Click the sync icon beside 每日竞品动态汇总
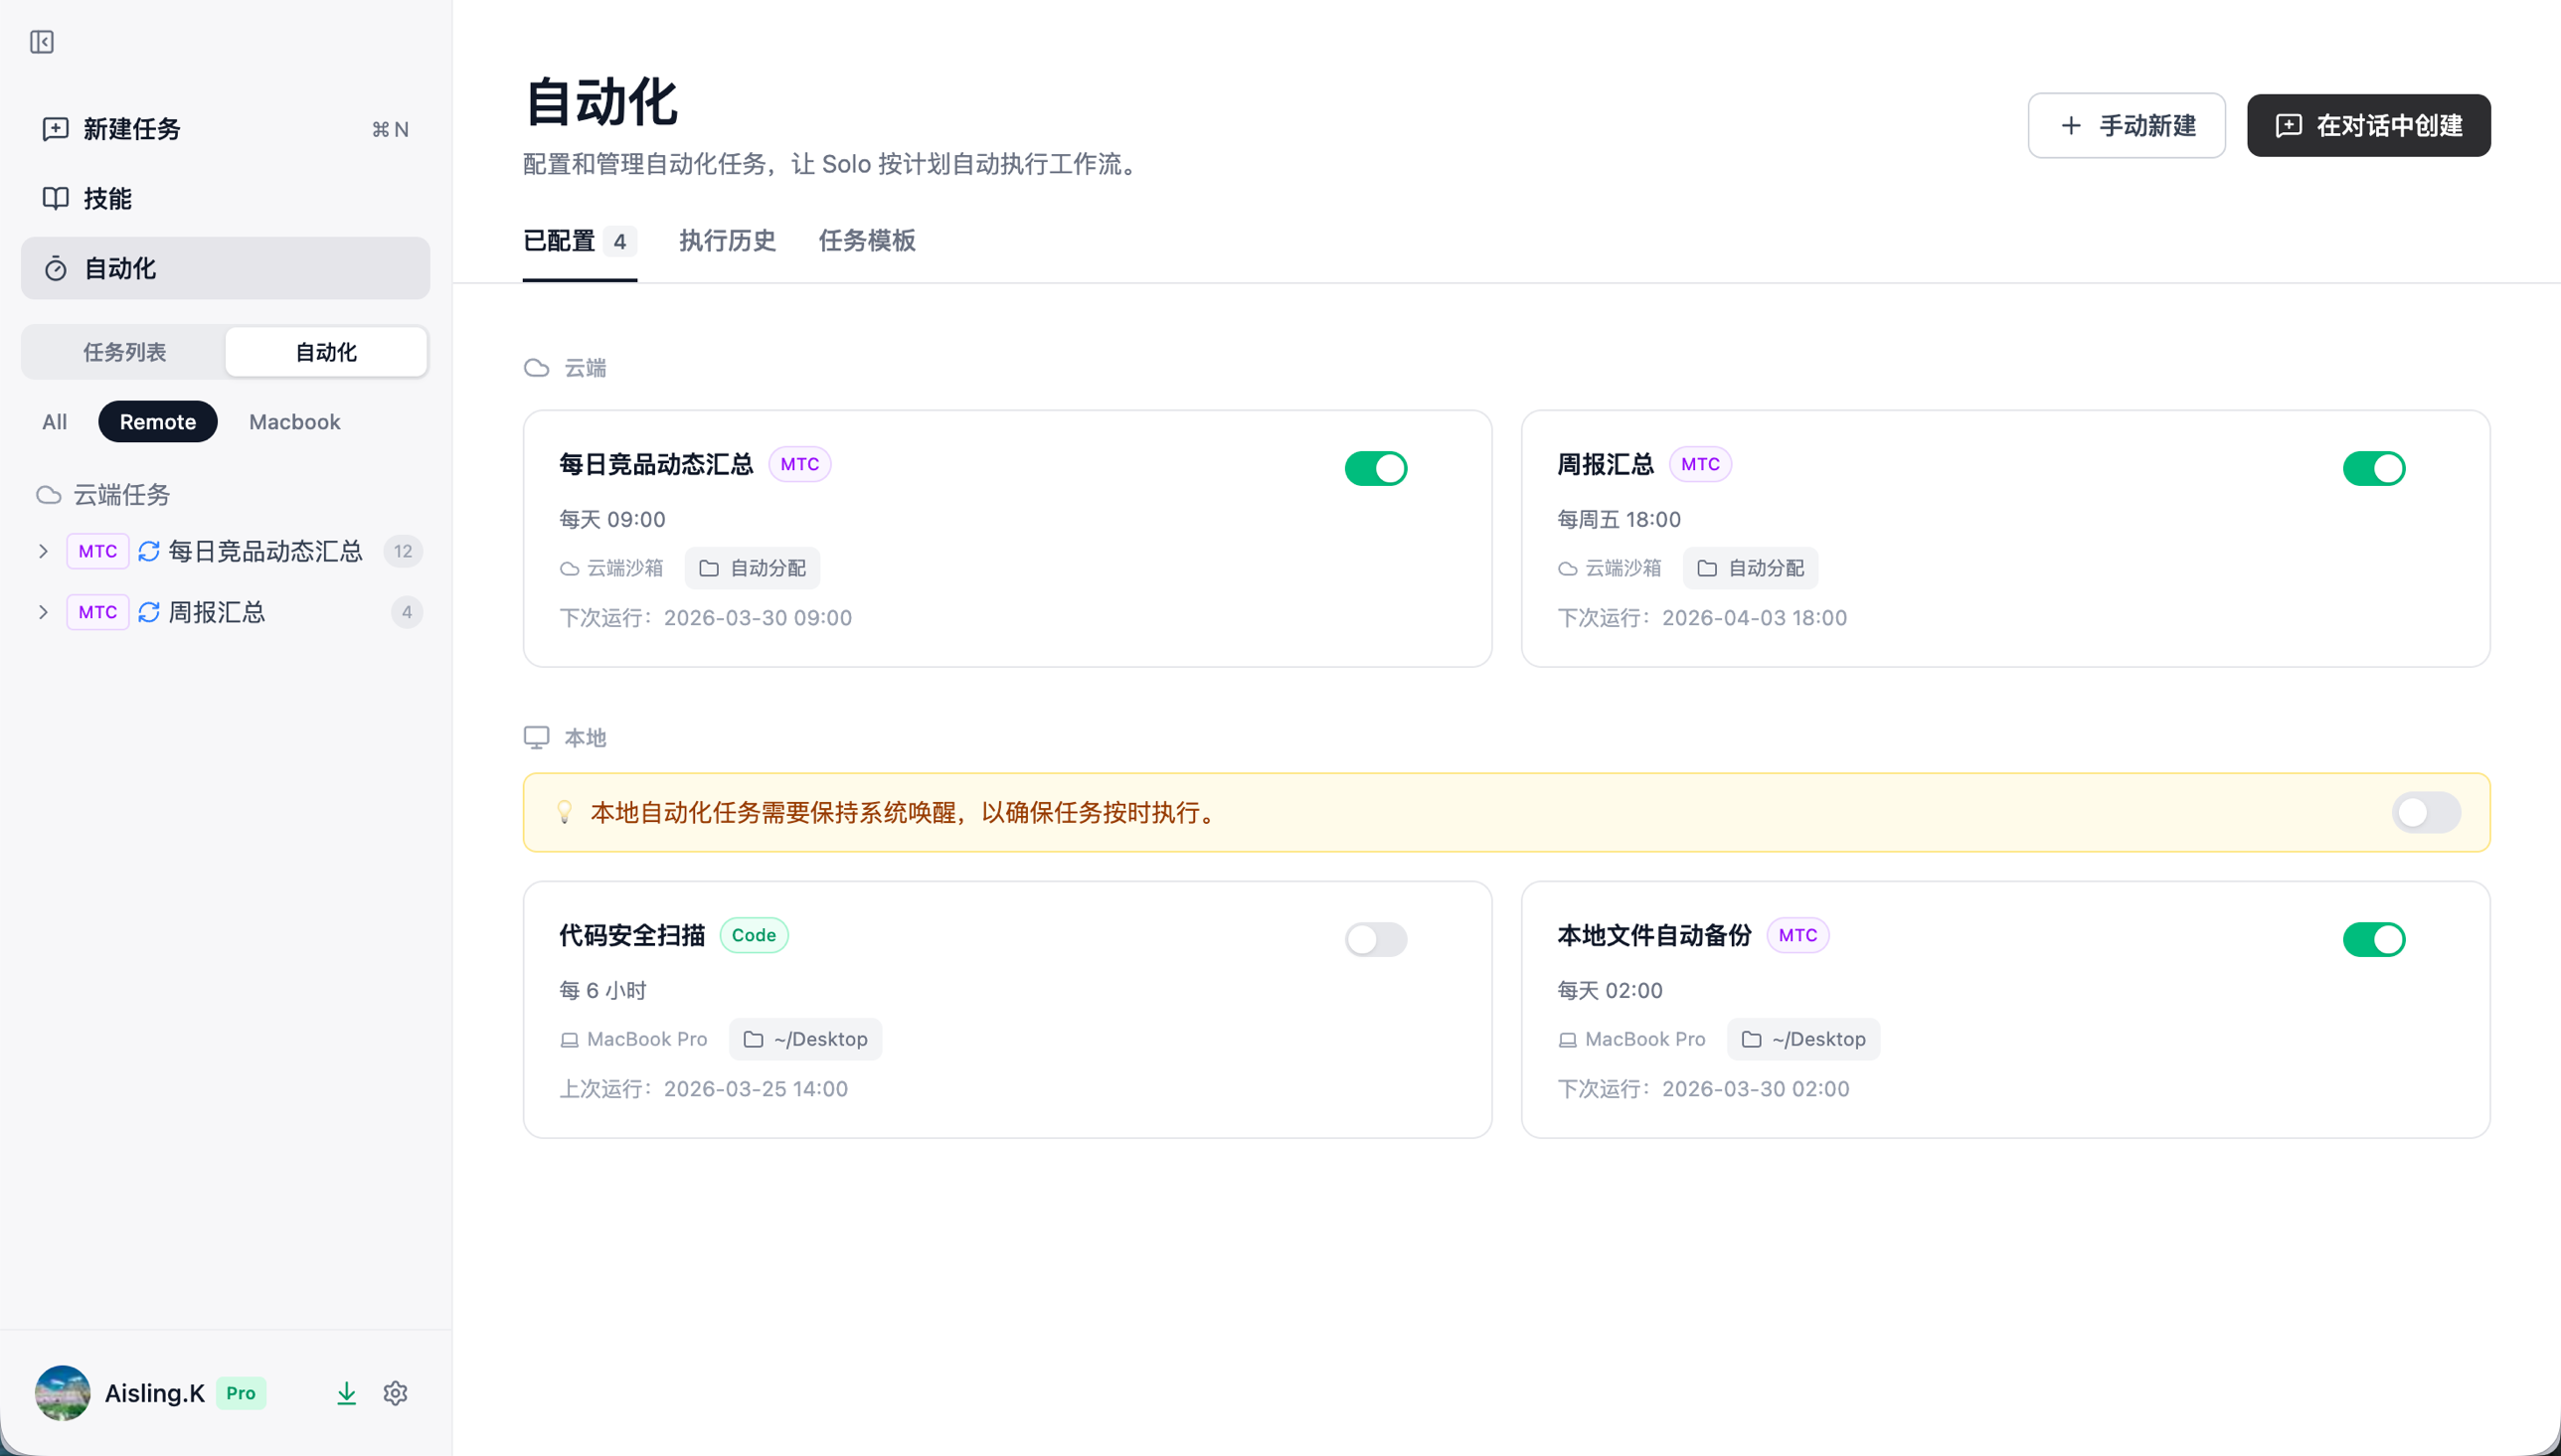The width and height of the screenshot is (2561, 1456). click(x=148, y=551)
